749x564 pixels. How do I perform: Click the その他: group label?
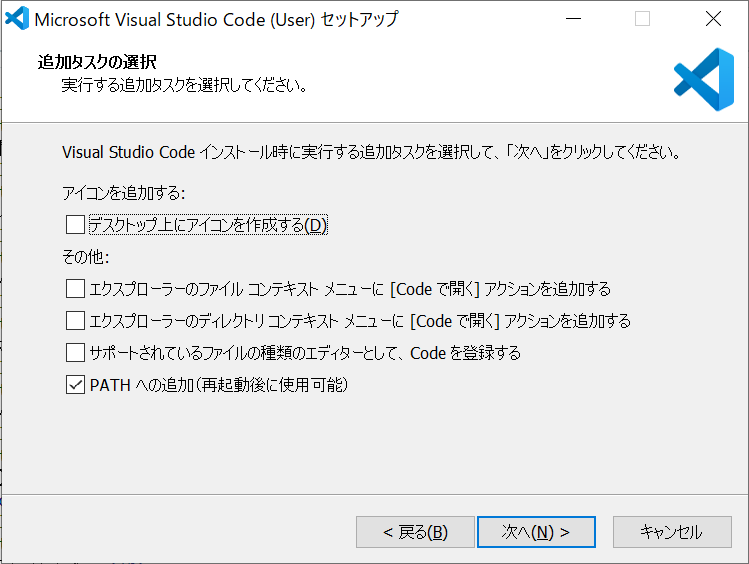coord(86,257)
